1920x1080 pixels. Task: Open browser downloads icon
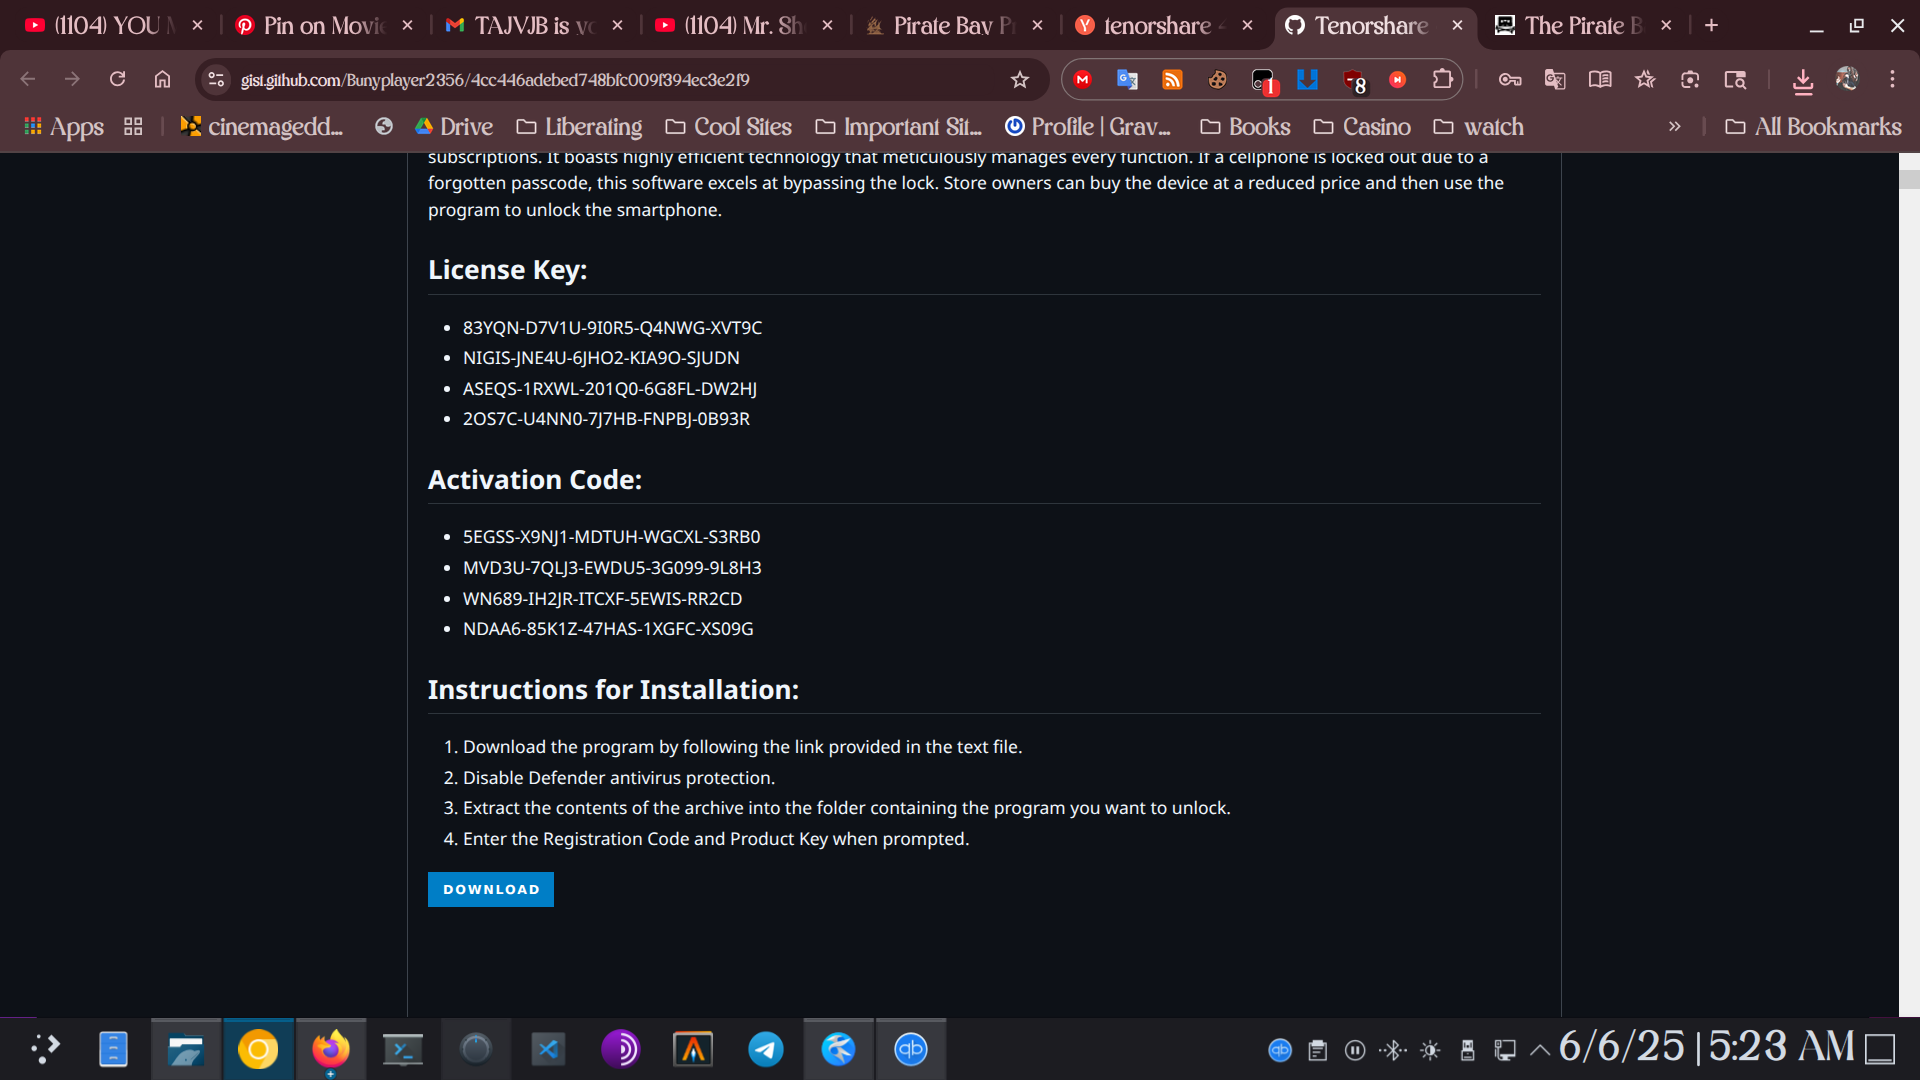pos(1802,80)
